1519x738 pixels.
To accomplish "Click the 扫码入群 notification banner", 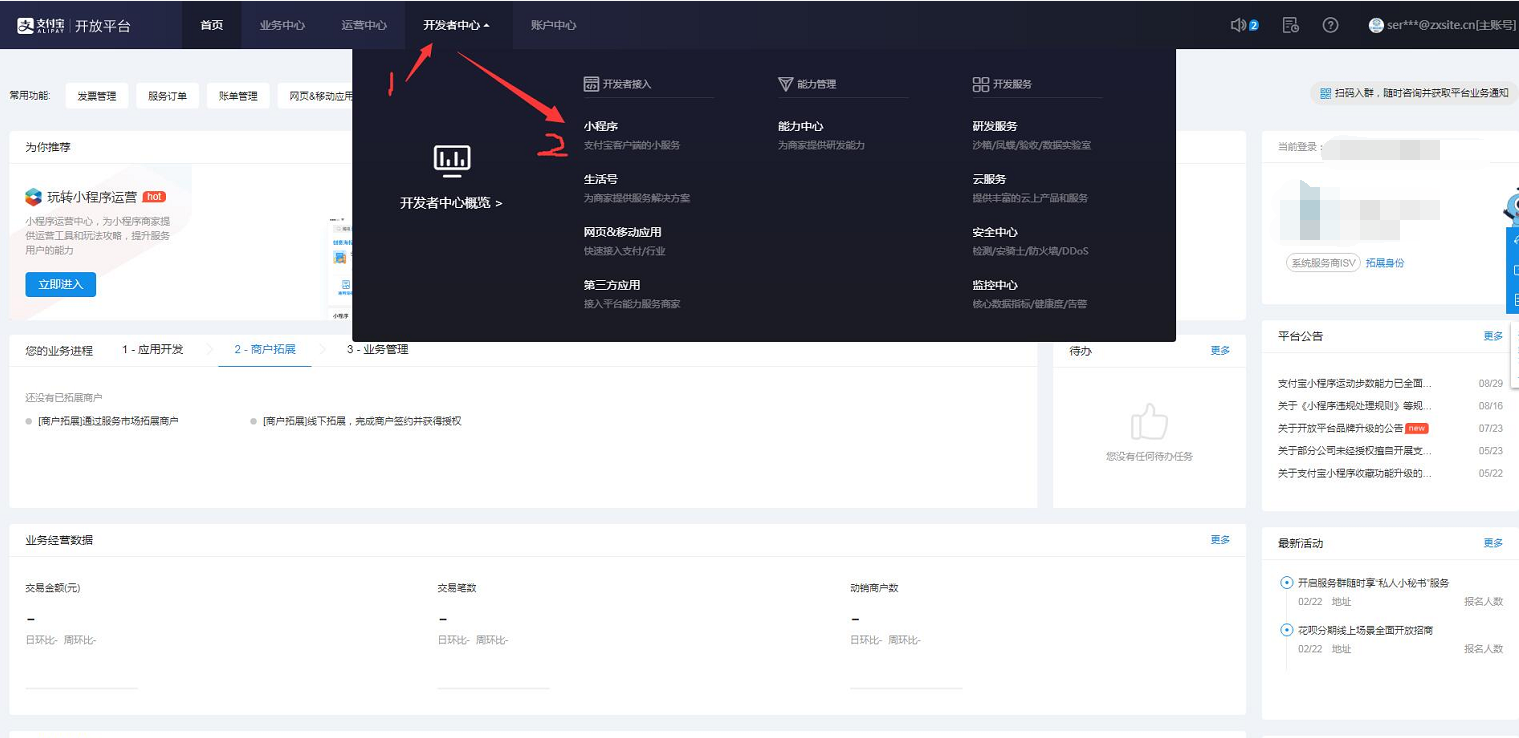I will 1413,93.
